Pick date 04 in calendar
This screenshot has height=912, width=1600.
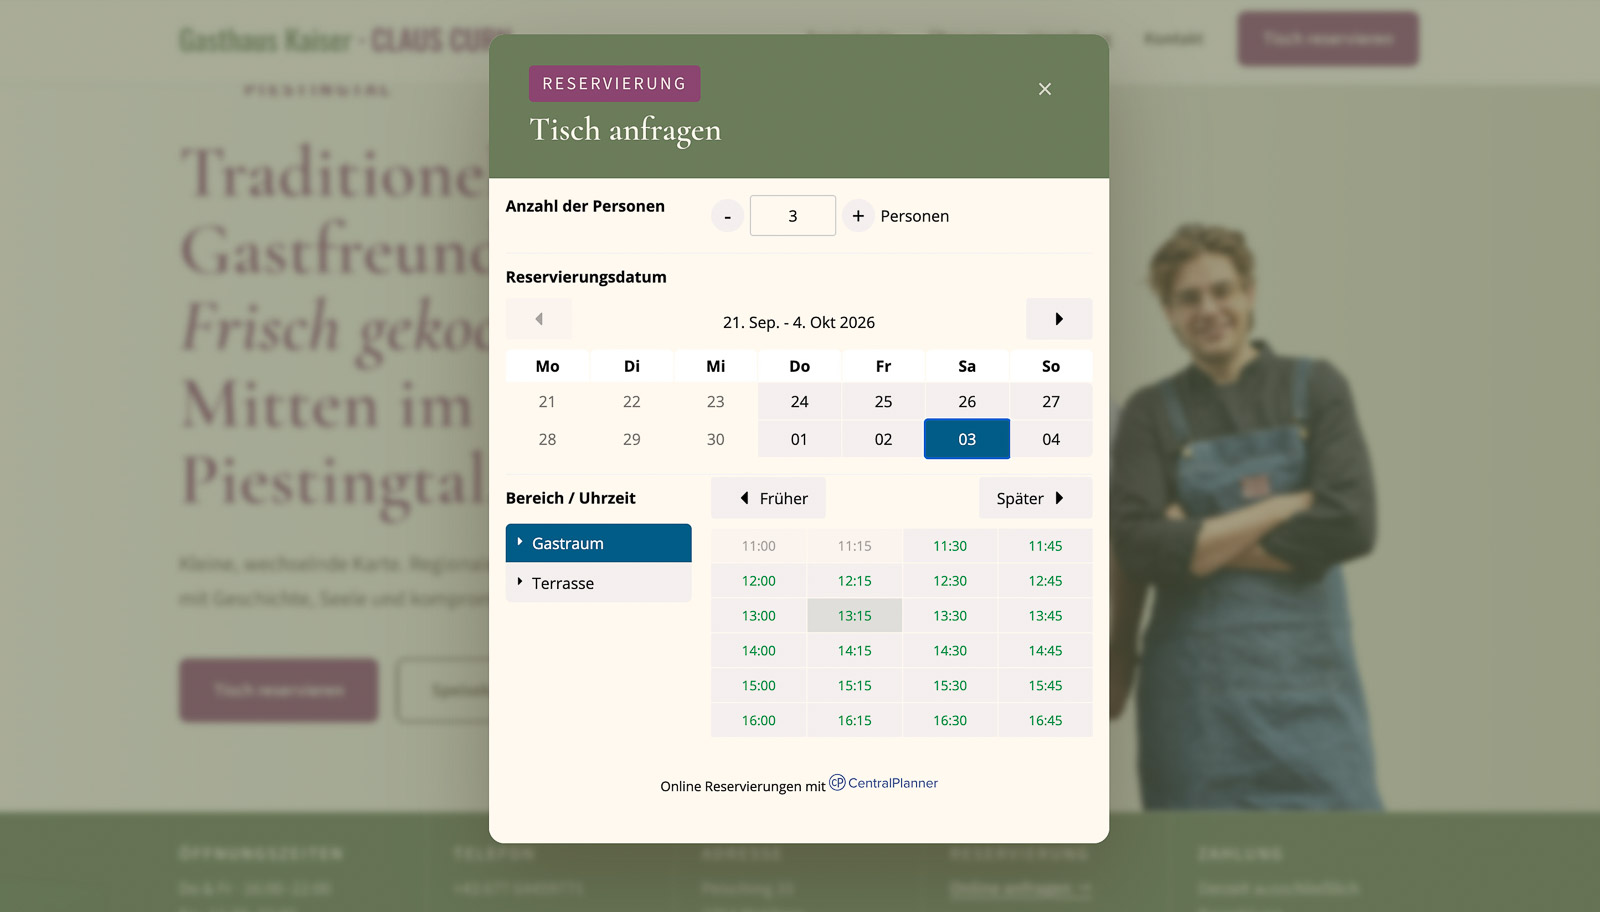[x=1051, y=439]
